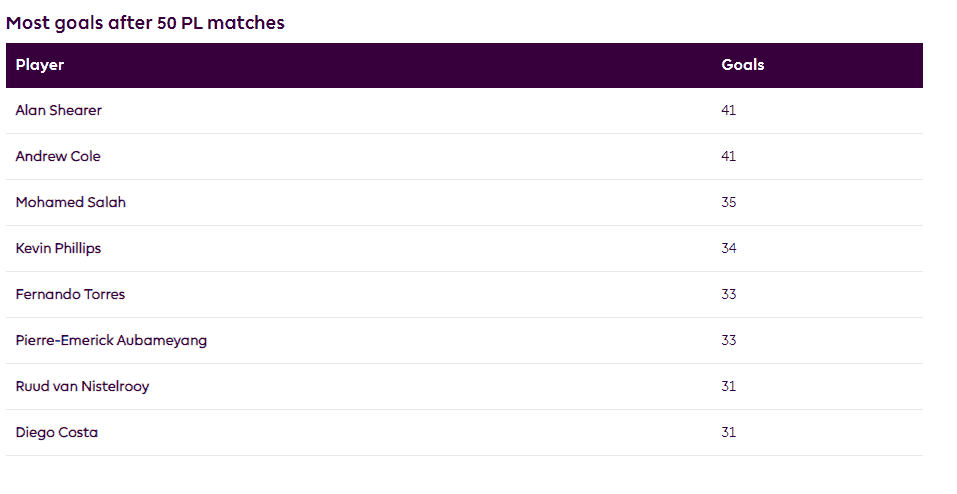Click the Goals column header
The height and width of the screenshot is (494, 957).
point(742,65)
